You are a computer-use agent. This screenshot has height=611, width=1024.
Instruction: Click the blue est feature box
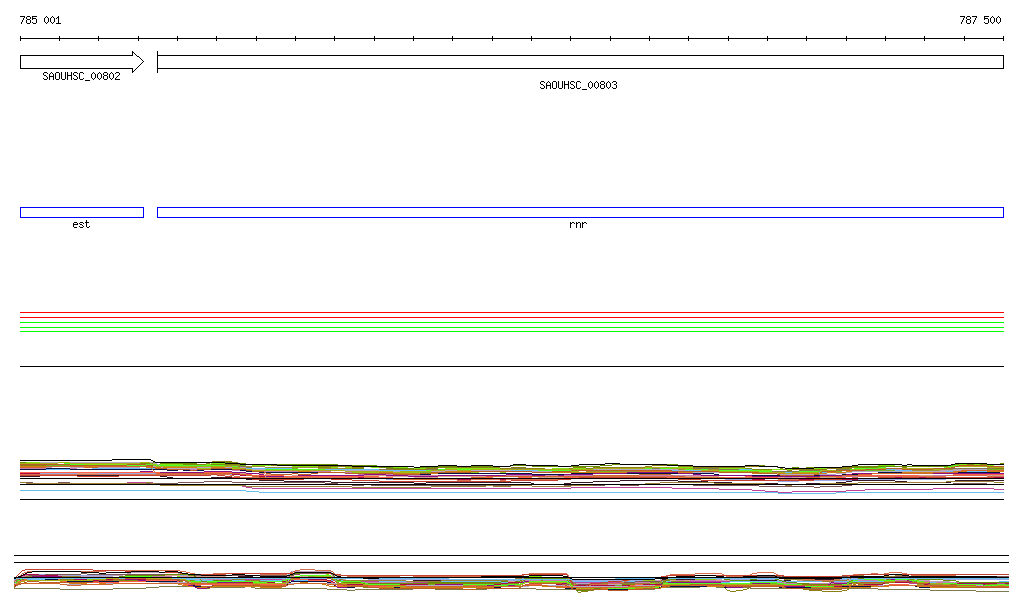point(81,212)
